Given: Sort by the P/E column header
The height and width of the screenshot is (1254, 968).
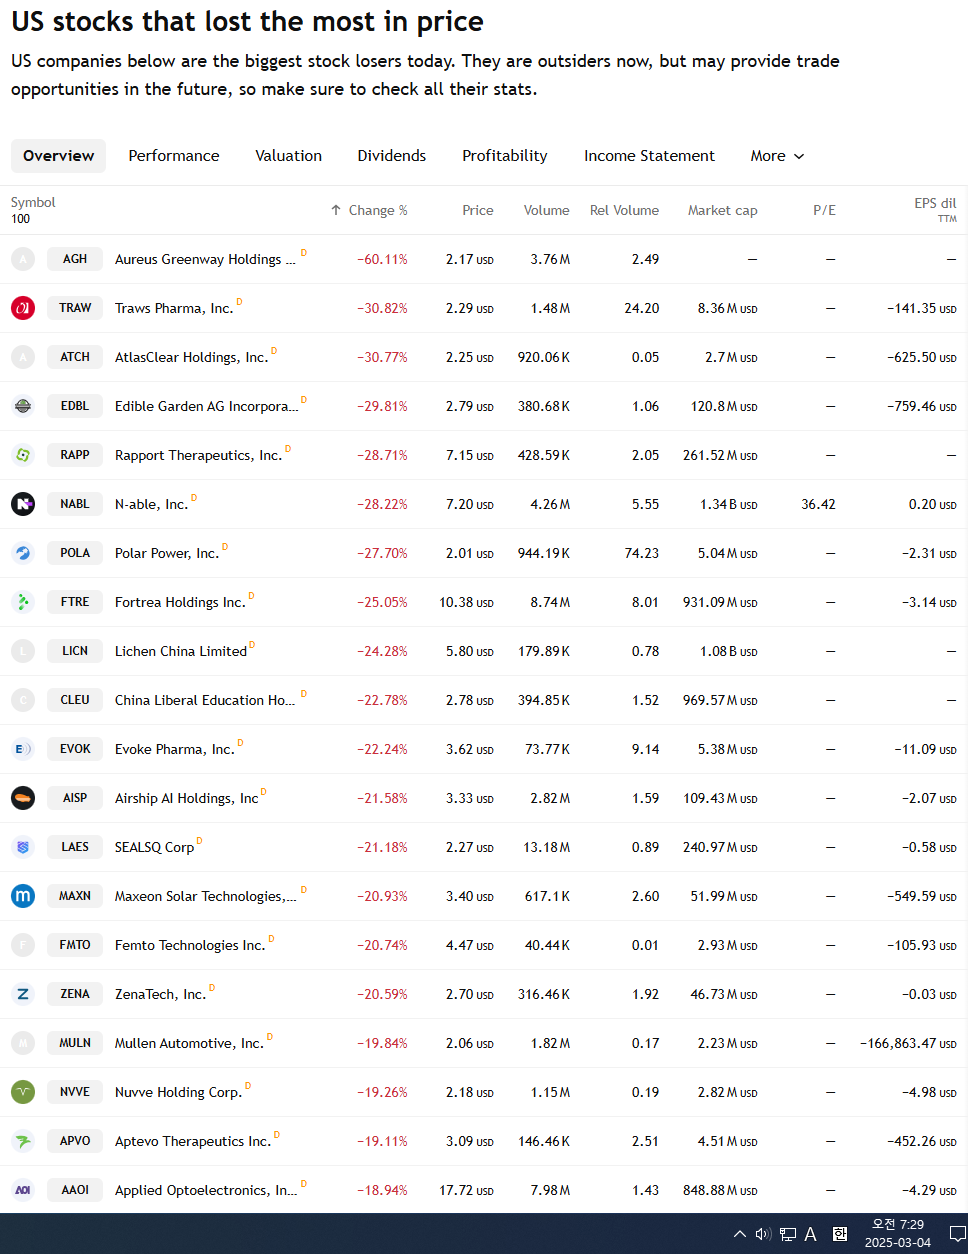Looking at the screenshot, I should [824, 210].
